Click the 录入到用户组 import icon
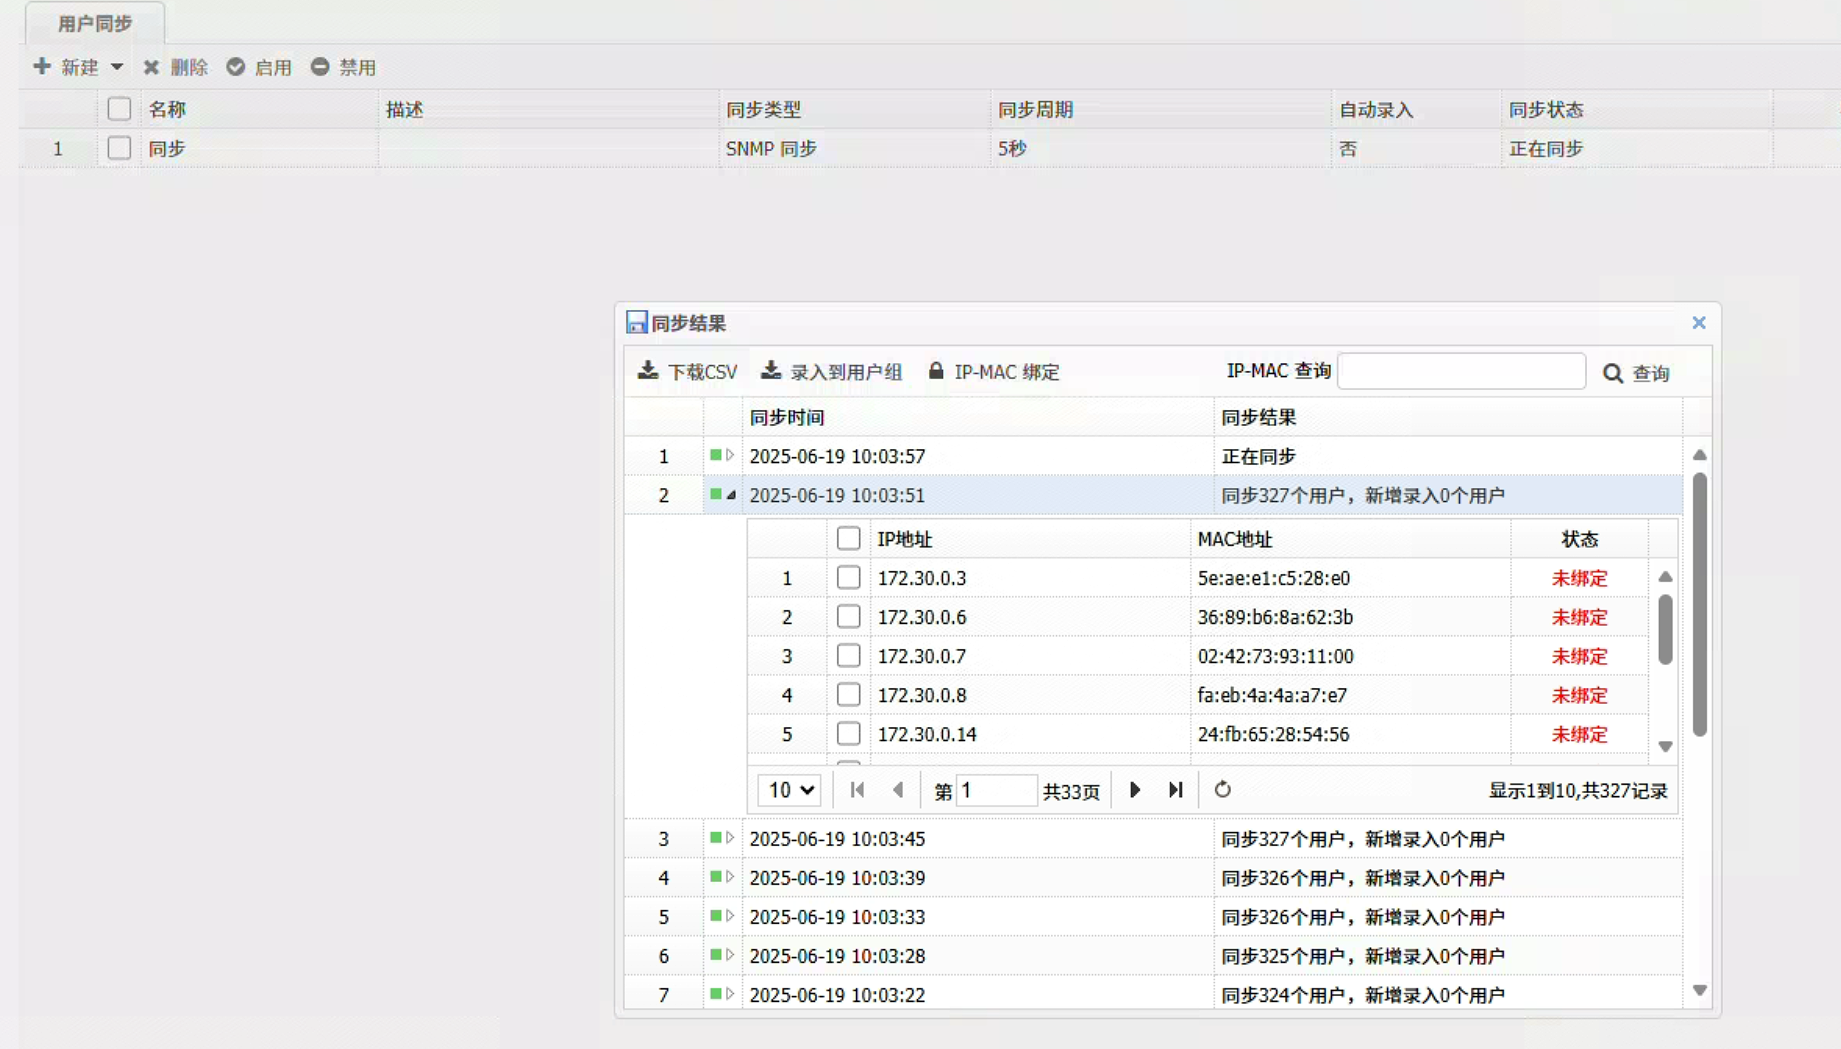The width and height of the screenshot is (1841, 1049). pos(771,371)
